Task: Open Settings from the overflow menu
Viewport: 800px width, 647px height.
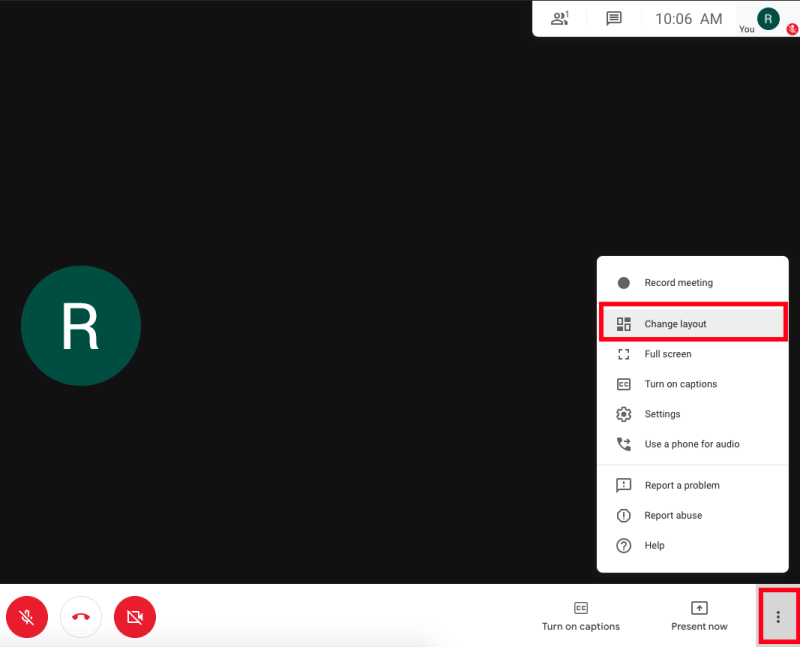Action: point(662,414)
